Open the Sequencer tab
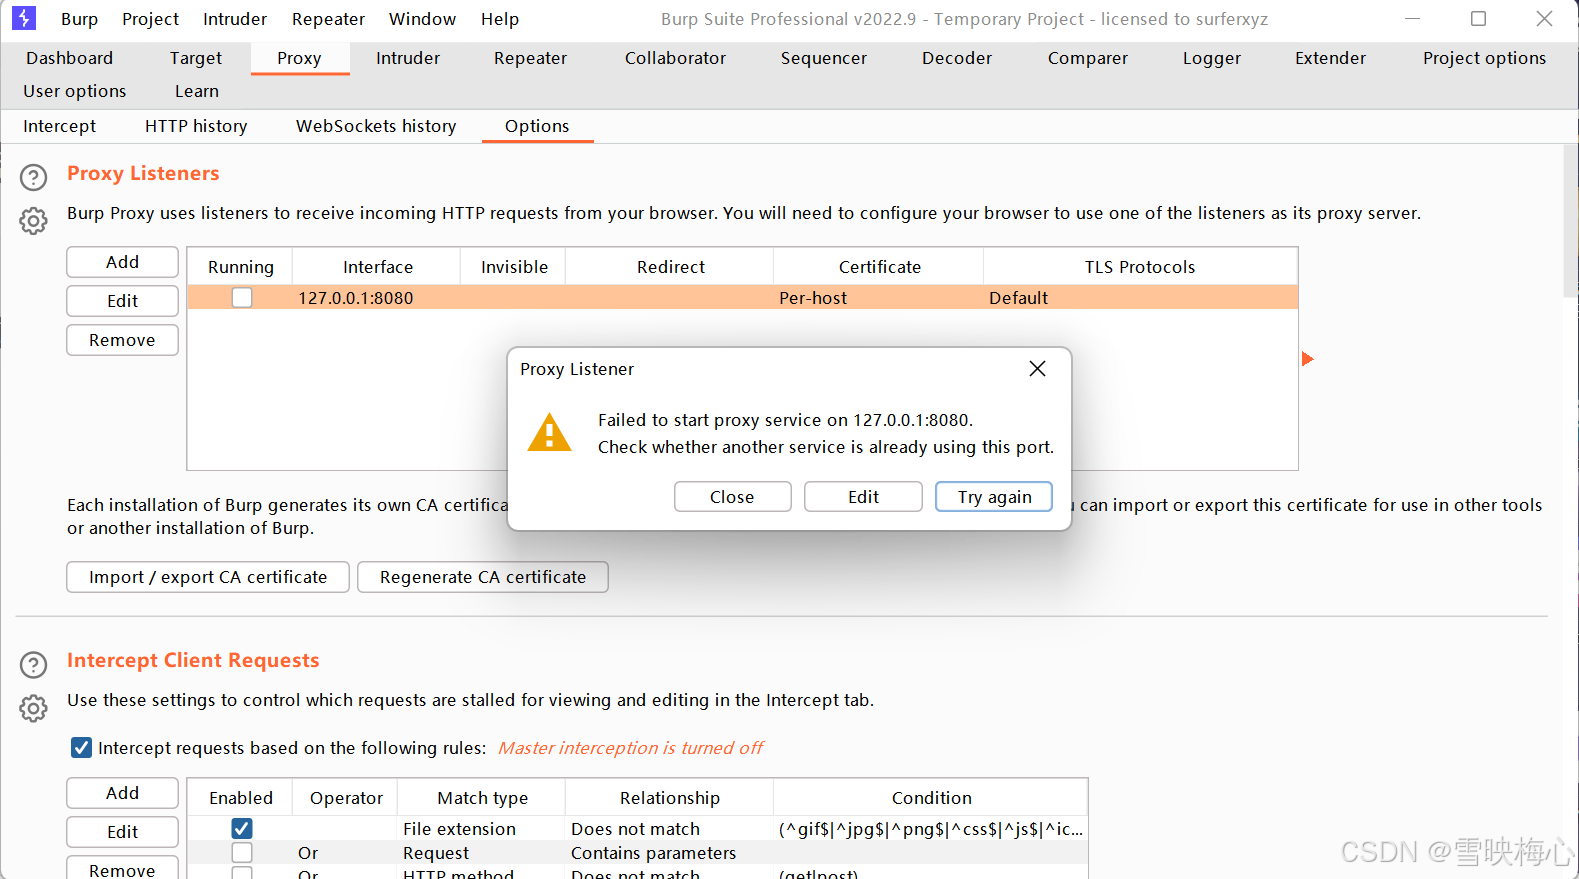1579x879 pixels. click(824, 58)
